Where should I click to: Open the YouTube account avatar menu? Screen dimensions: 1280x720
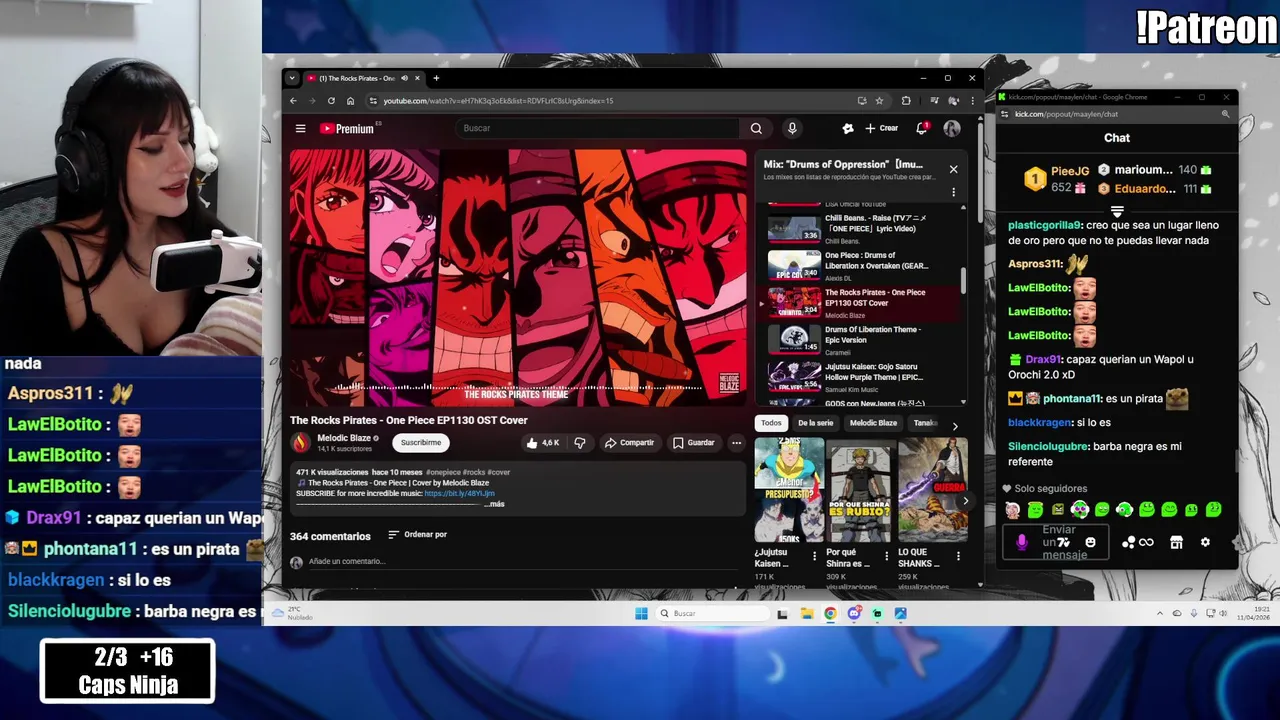[952, 128]
